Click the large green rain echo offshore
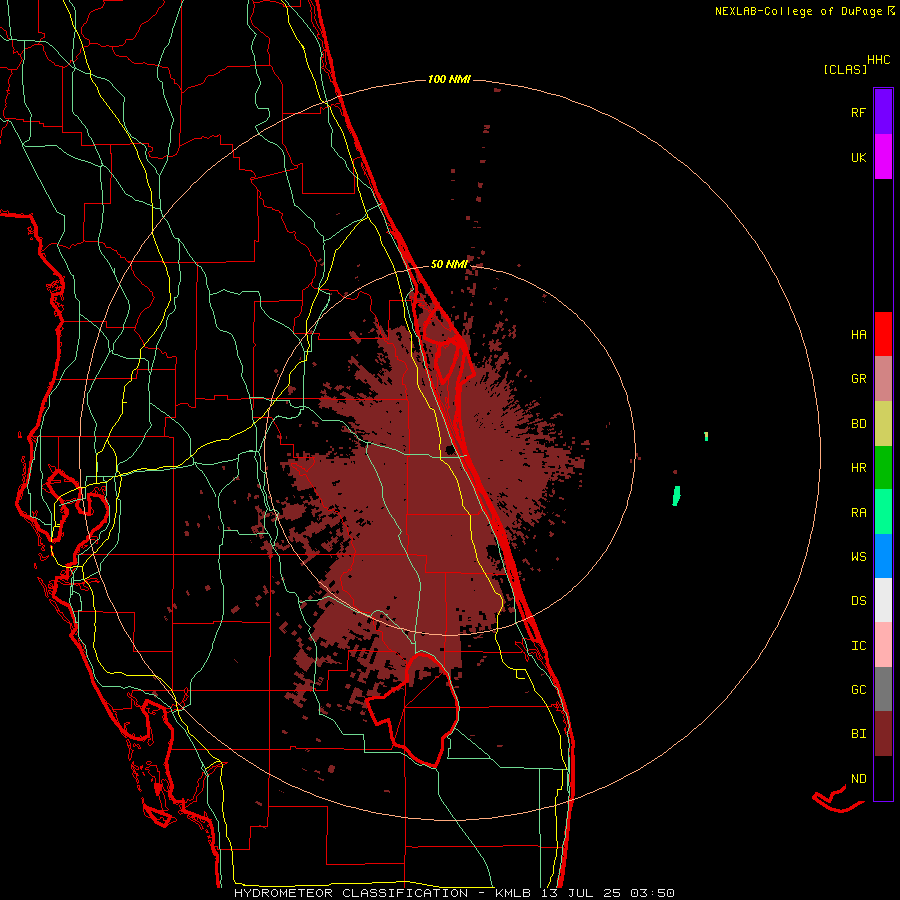This screenshot has width=900, height=900. (x=677, y=495)
